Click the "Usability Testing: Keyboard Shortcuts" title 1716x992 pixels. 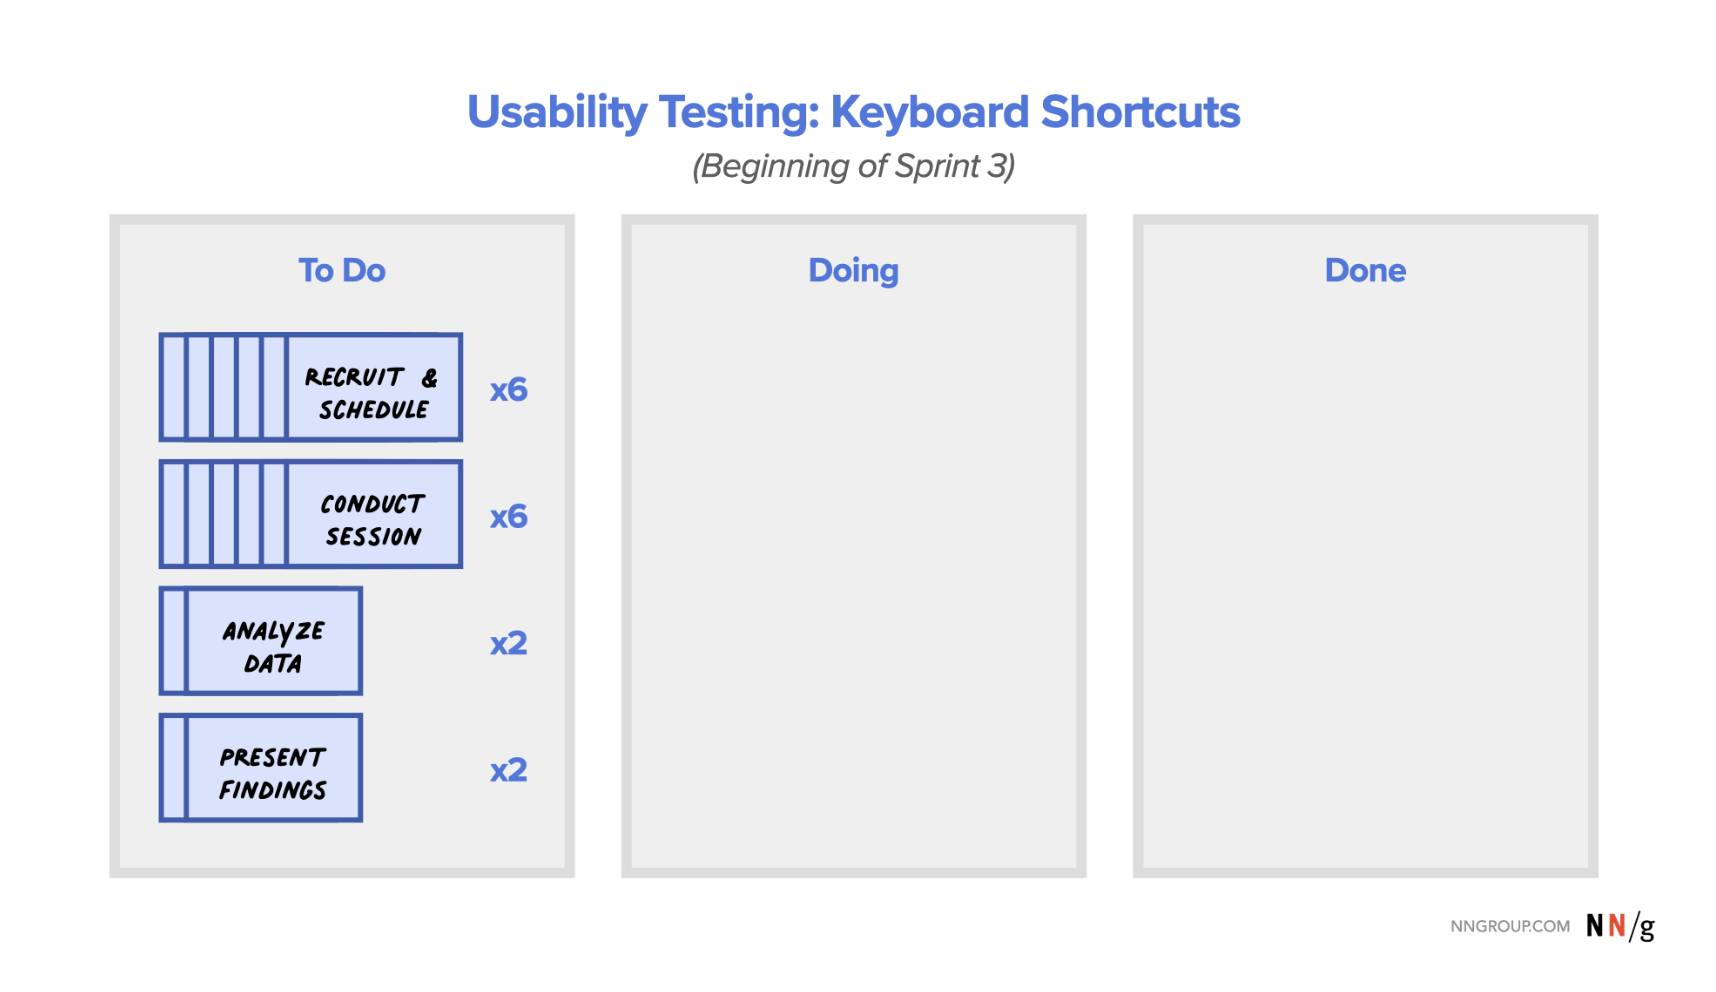(x=853, y=112)
